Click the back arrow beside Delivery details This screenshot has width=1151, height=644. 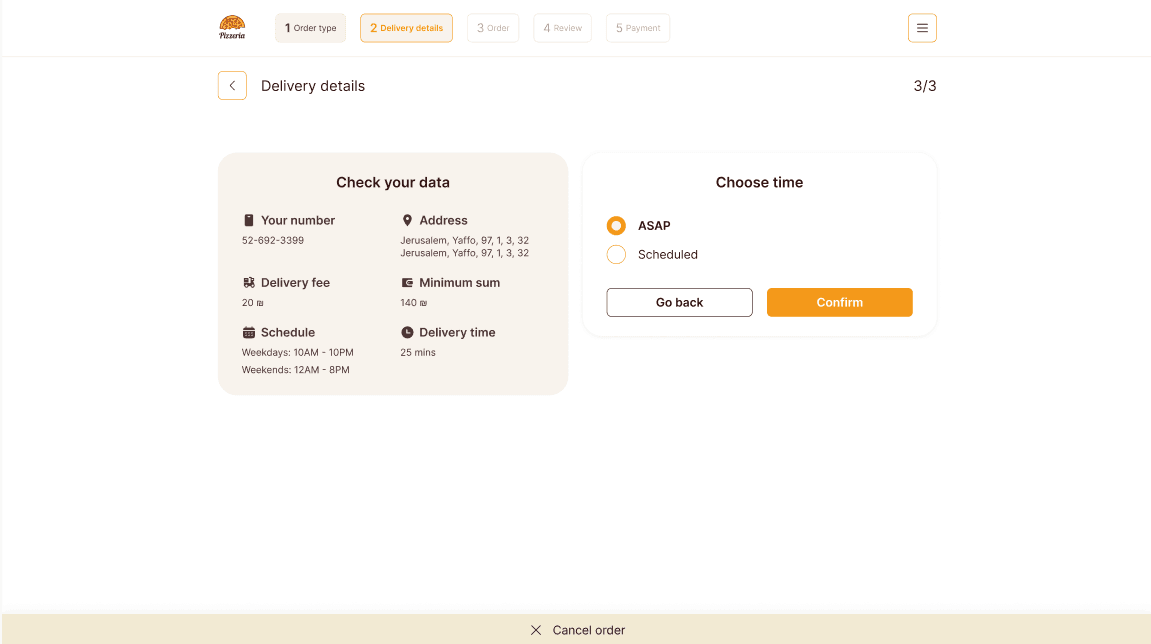coord(232,86)
